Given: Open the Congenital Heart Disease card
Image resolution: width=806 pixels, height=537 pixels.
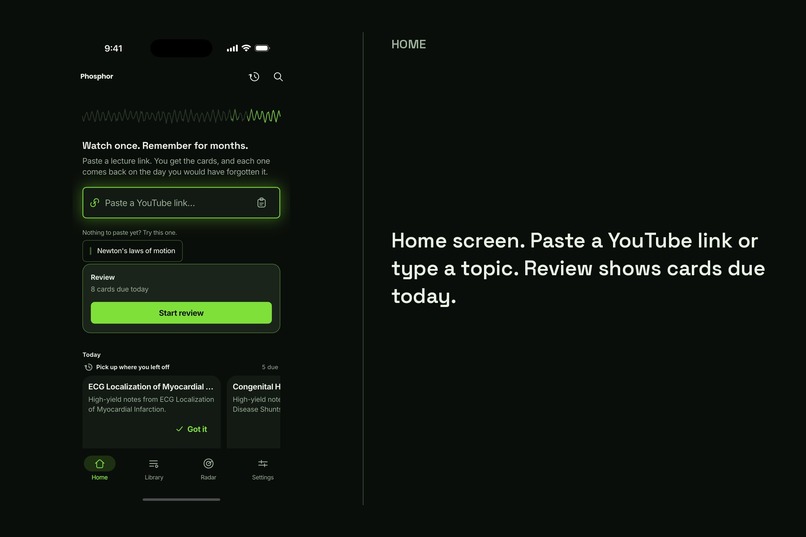Looking at the screenshot, I should [253, 412].
